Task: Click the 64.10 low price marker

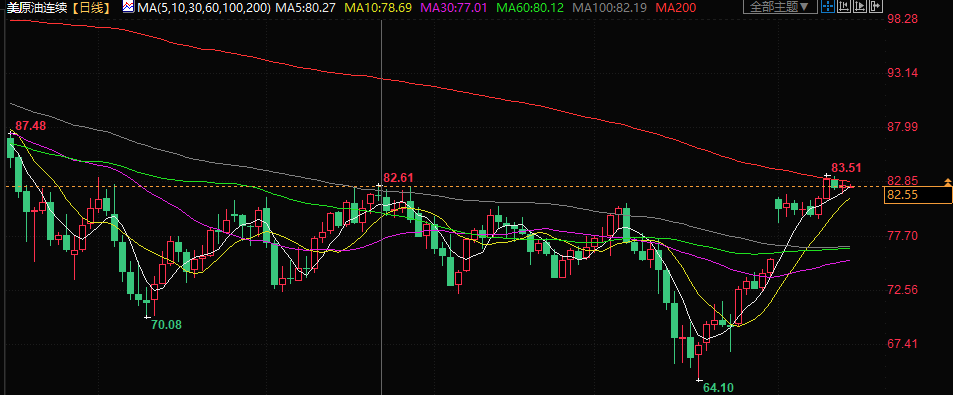Action: (x=718, y=387)
